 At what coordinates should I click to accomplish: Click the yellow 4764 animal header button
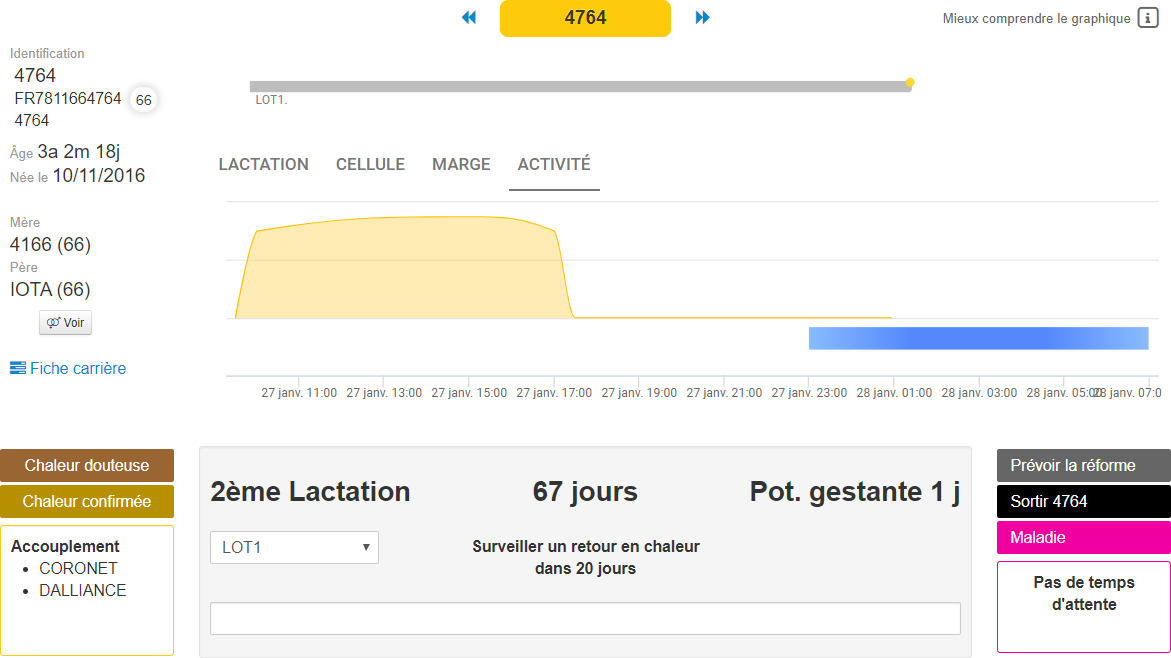(x=585, y=18)
